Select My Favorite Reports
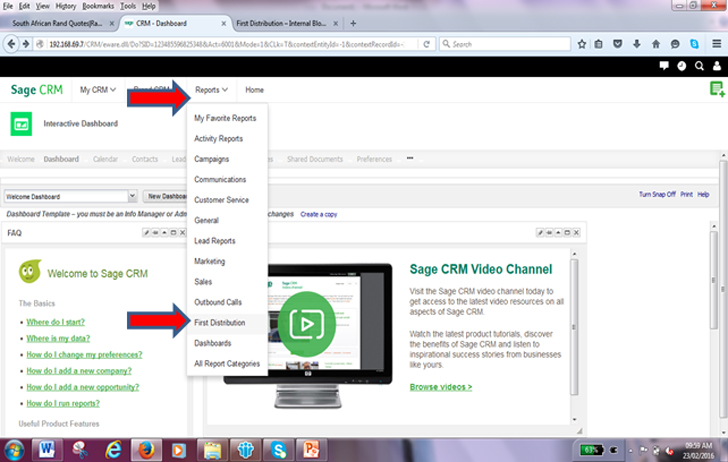 click(225, 118)
